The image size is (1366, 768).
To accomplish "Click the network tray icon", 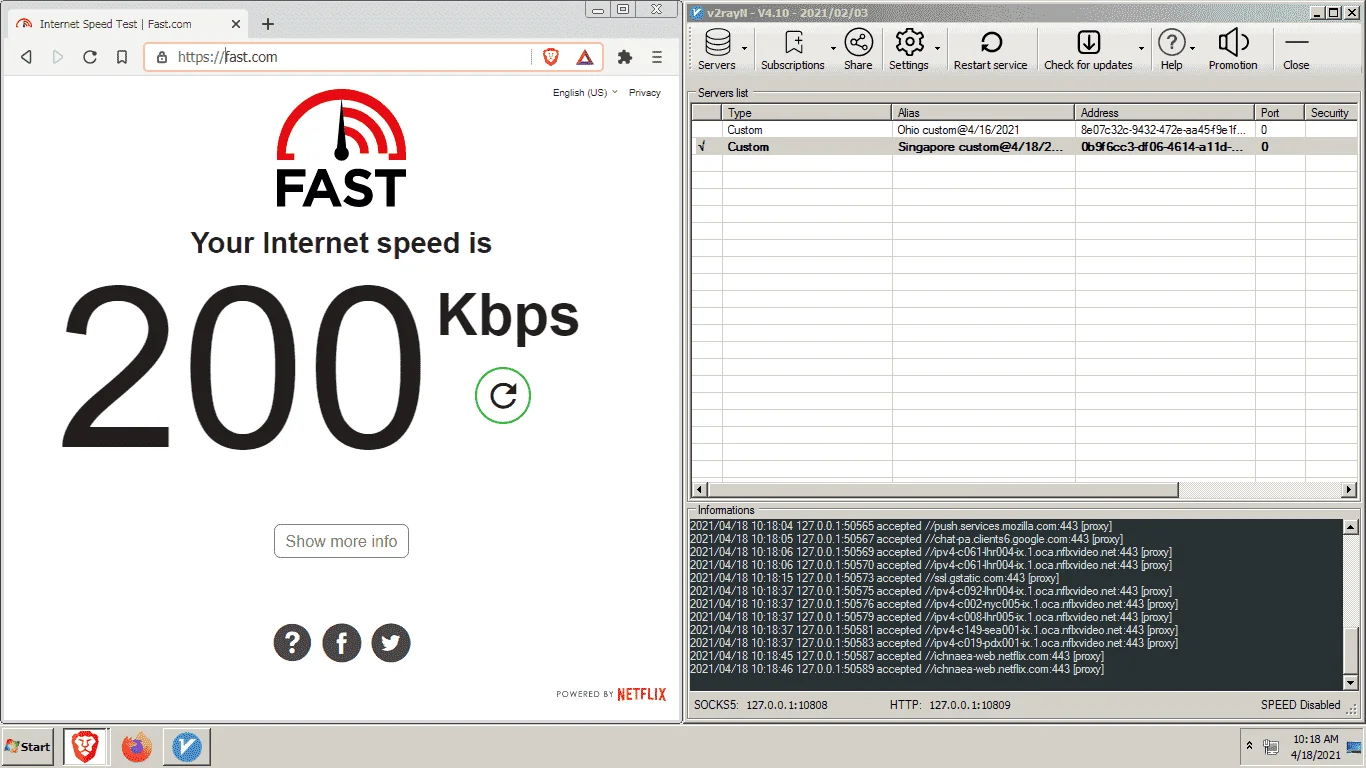I will pyautogui.click(x=1272, y=747).
